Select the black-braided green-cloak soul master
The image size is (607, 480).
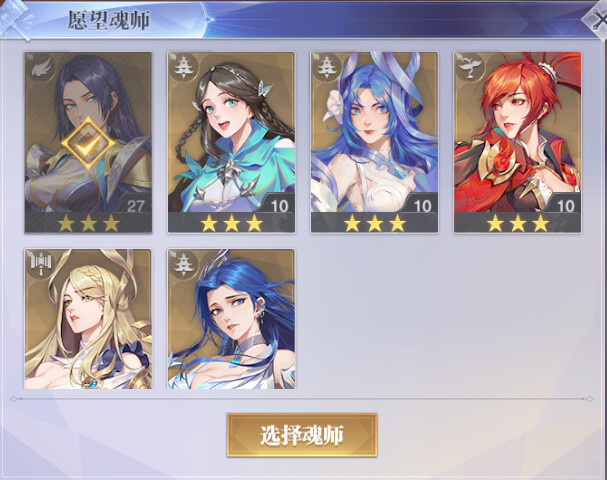[x=231, y=142]
